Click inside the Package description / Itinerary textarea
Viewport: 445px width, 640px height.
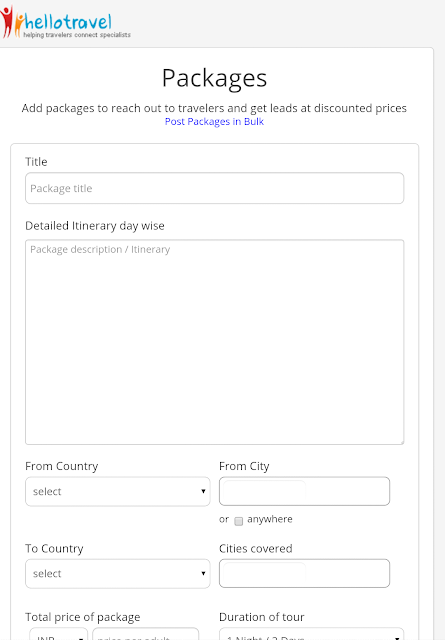[x=215, y=342]
